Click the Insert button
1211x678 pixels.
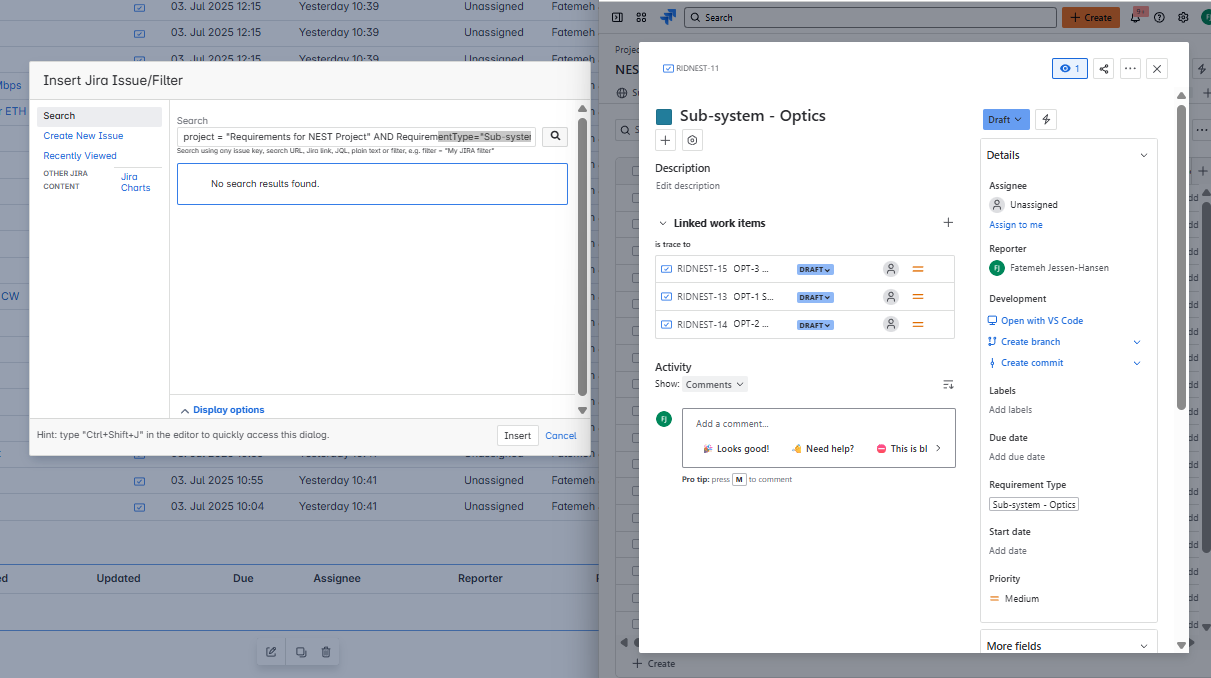(x=518, y=436)
